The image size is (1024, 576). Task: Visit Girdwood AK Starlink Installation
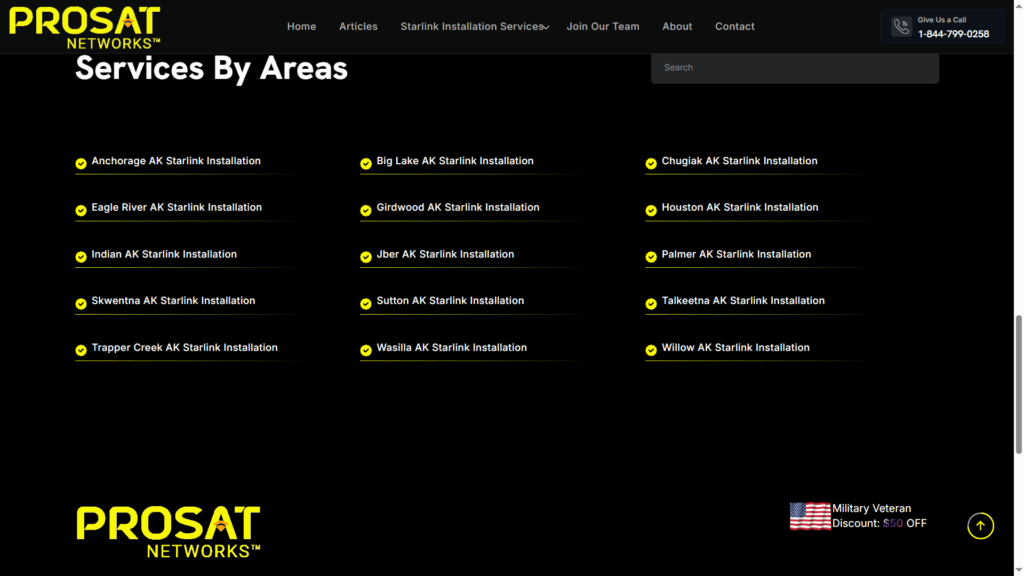click(x=458, y=207)
